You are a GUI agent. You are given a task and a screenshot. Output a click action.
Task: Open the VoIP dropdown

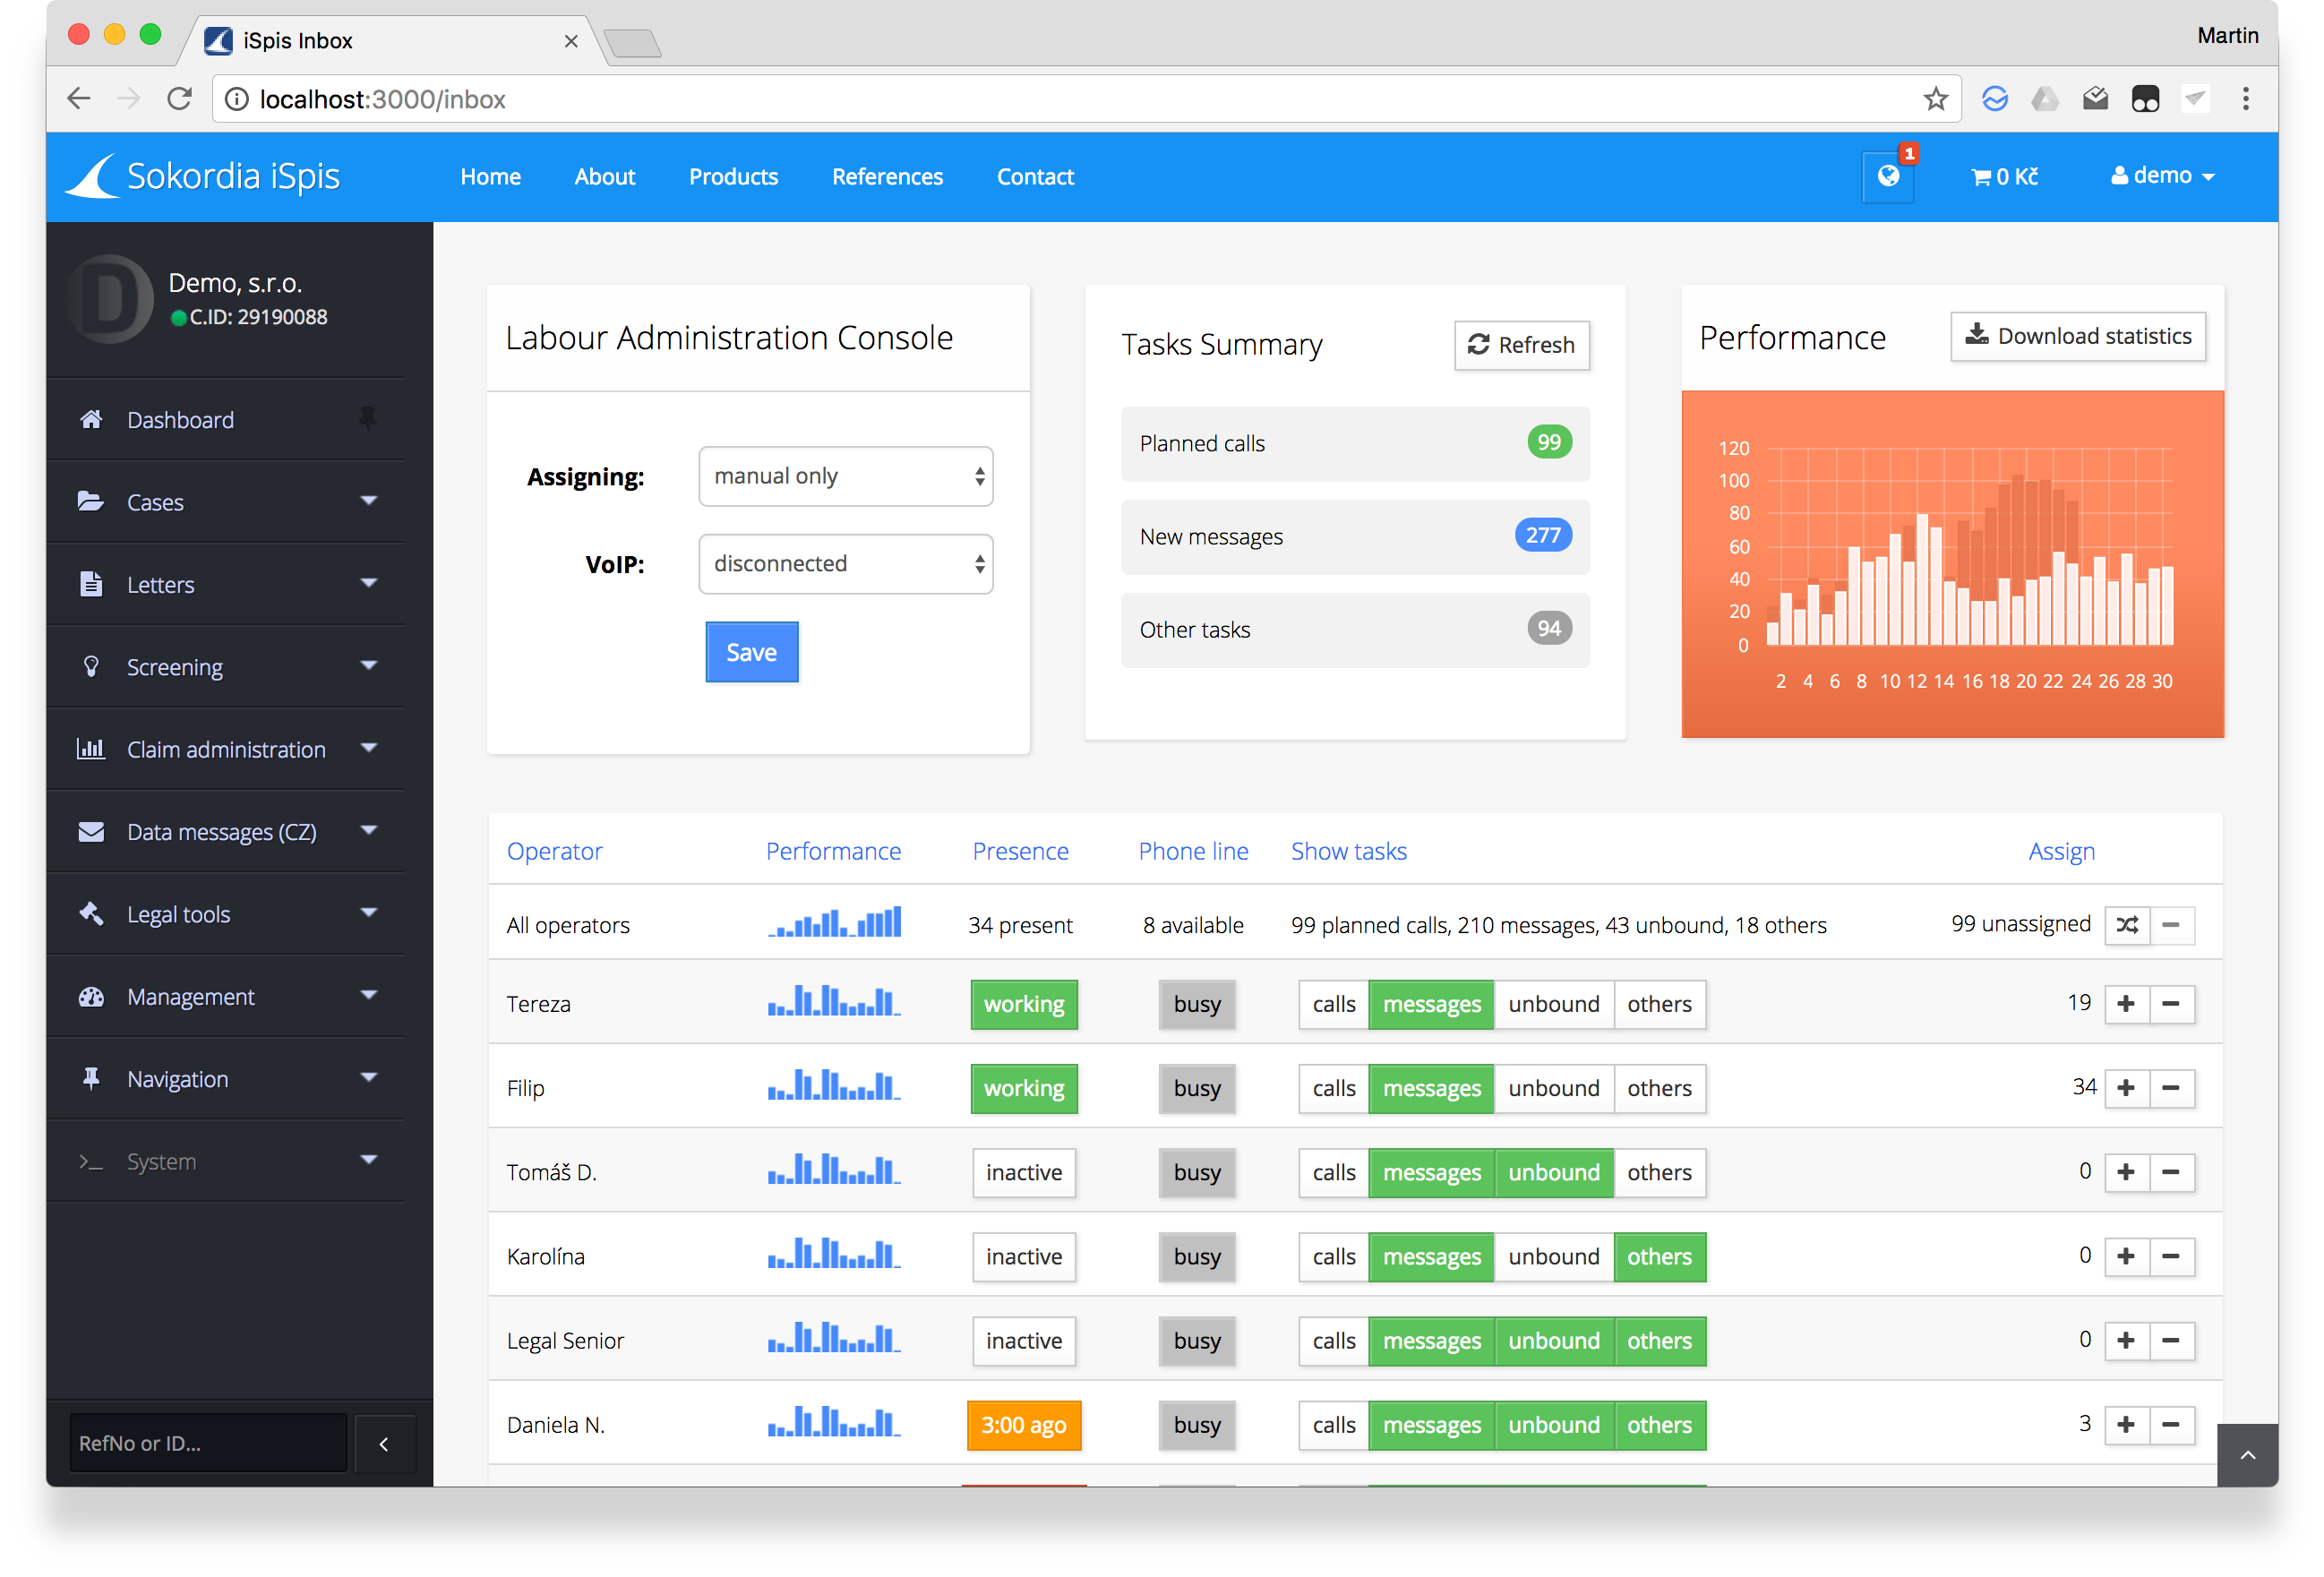click(x=845, y=564)
